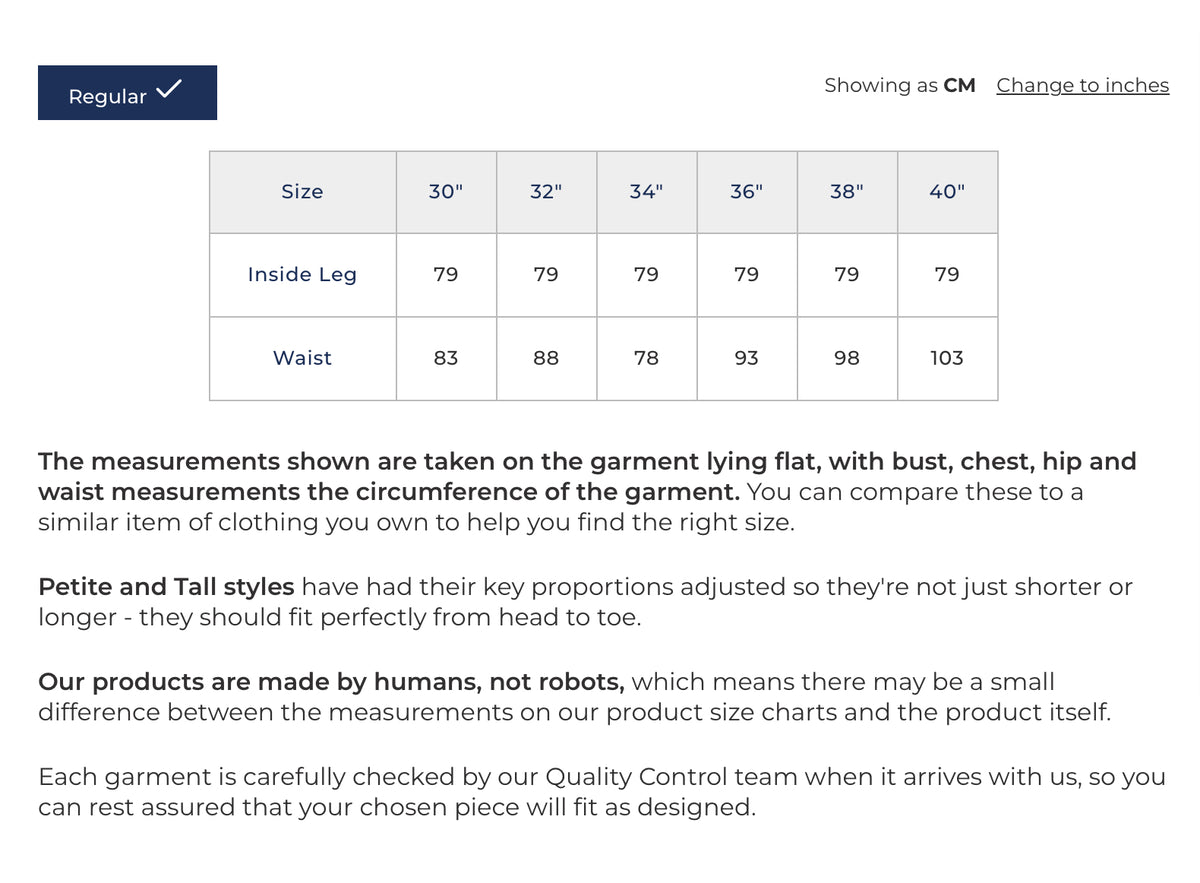Select the waist value 78

point(646,358)
